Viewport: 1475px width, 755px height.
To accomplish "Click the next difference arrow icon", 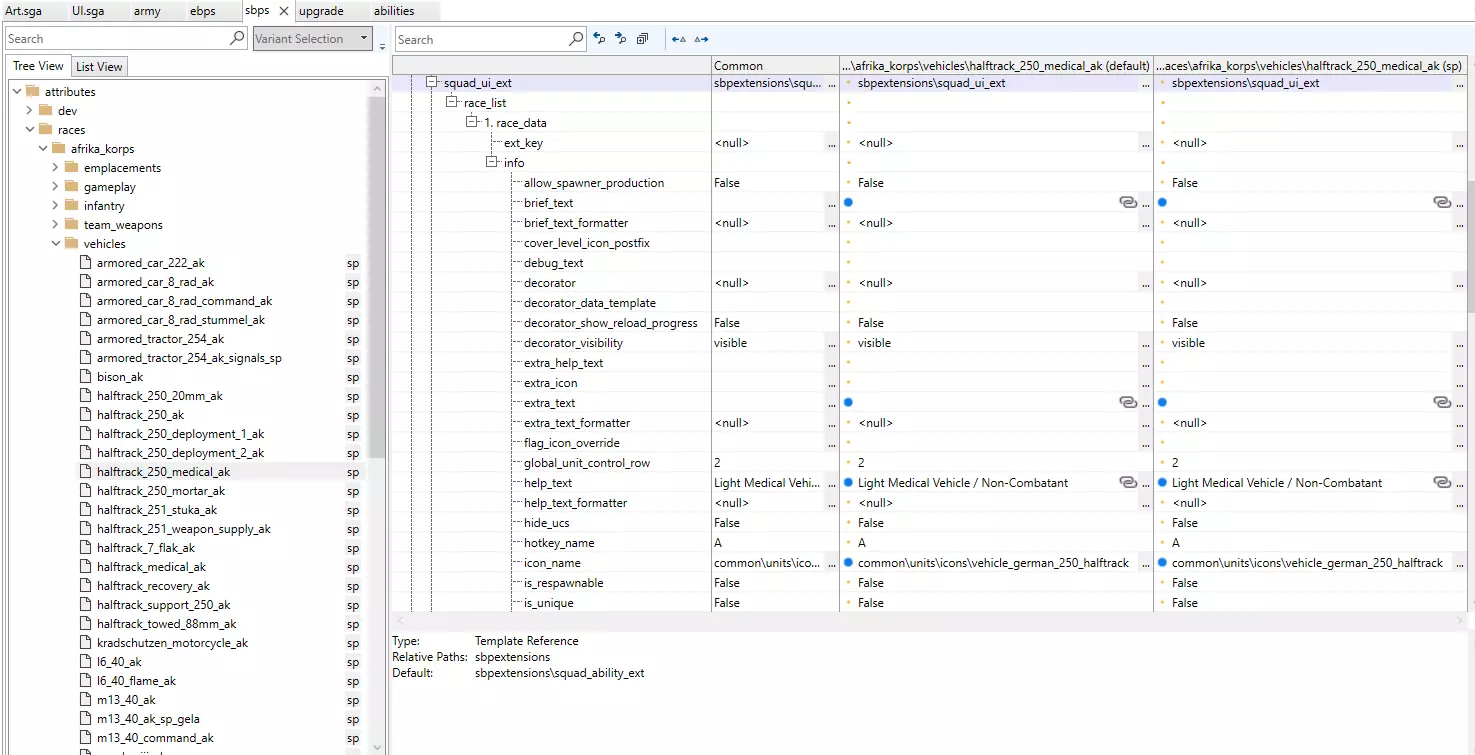I will (701, 39).
